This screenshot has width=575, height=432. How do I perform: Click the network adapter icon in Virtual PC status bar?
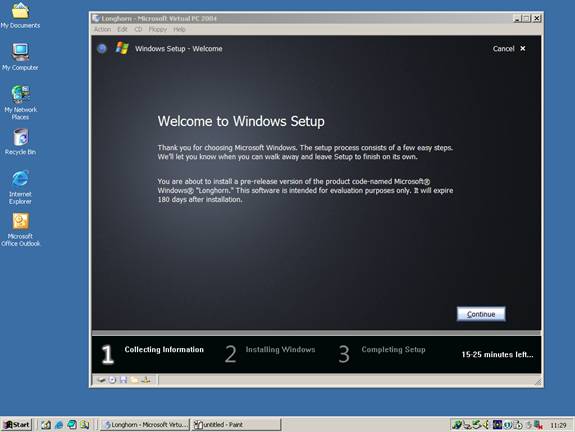click(146, 380)
